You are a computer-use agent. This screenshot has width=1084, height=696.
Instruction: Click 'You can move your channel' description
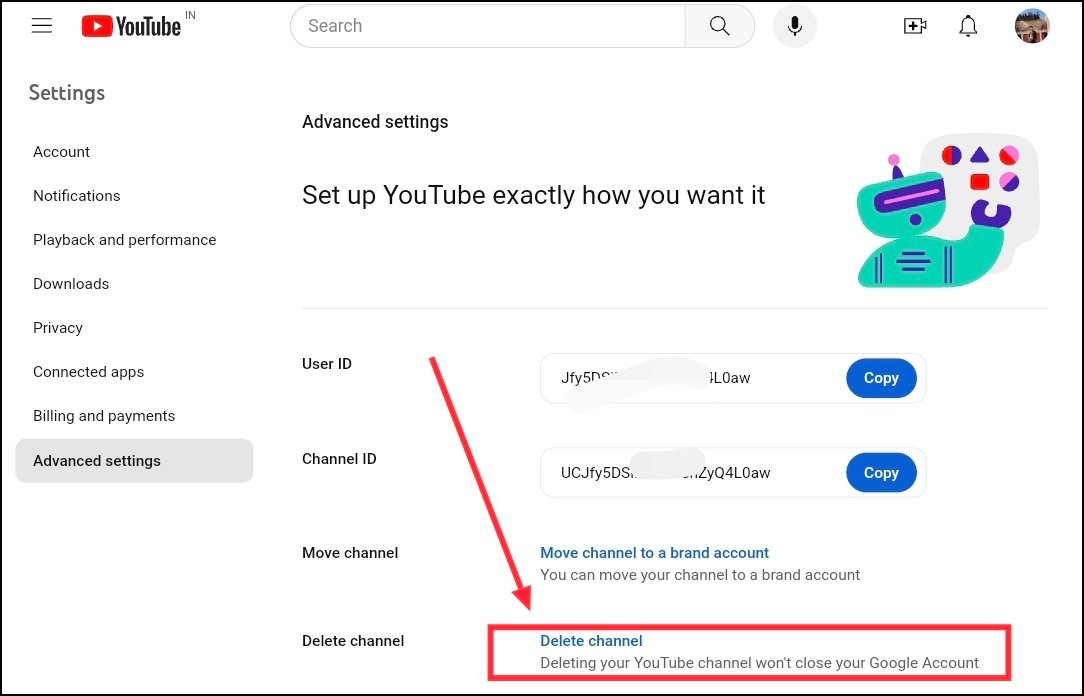coord(700,575)
